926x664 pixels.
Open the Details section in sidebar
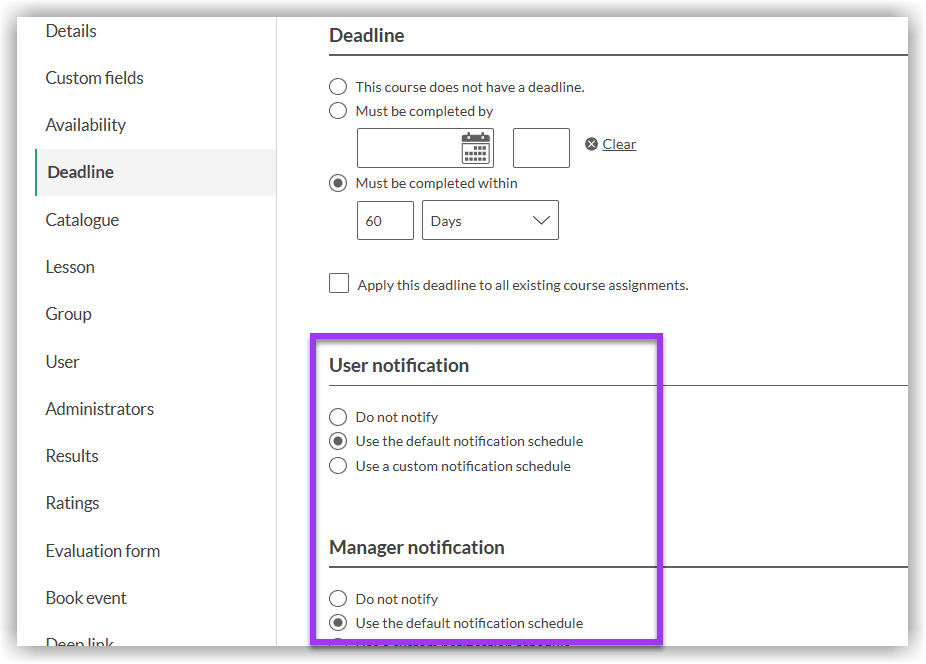[71, 31]
